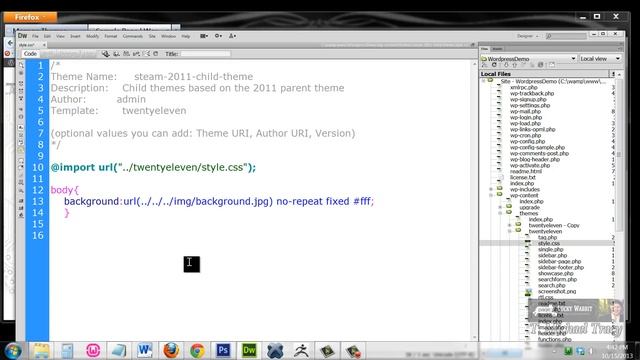Open the Window menu
640x360 pixels.
point(168,36)
